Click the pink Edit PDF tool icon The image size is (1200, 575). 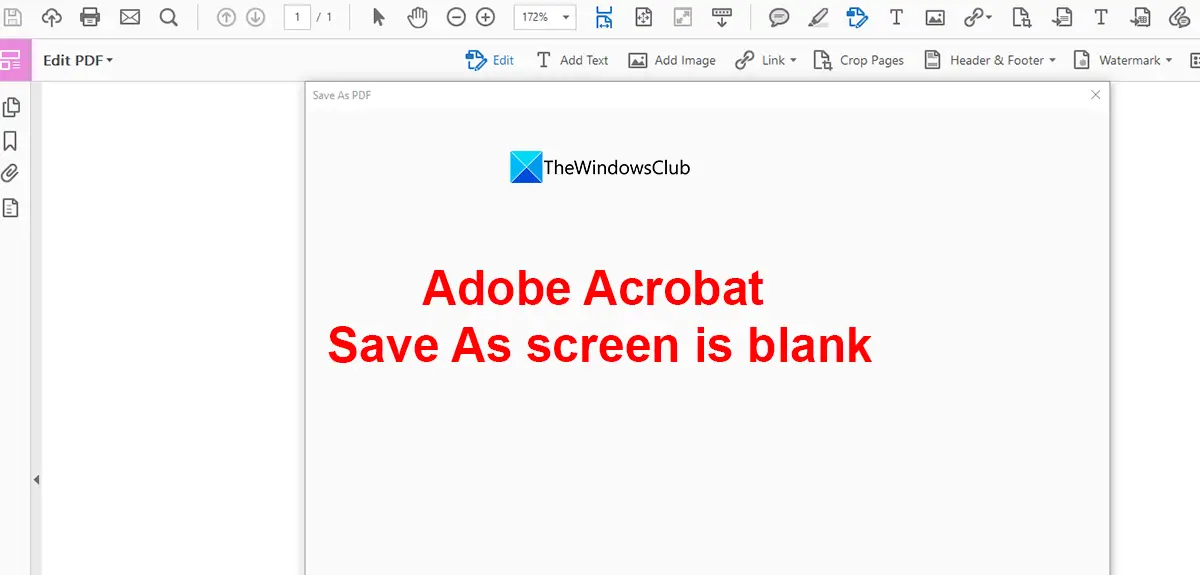click(11, 60)
